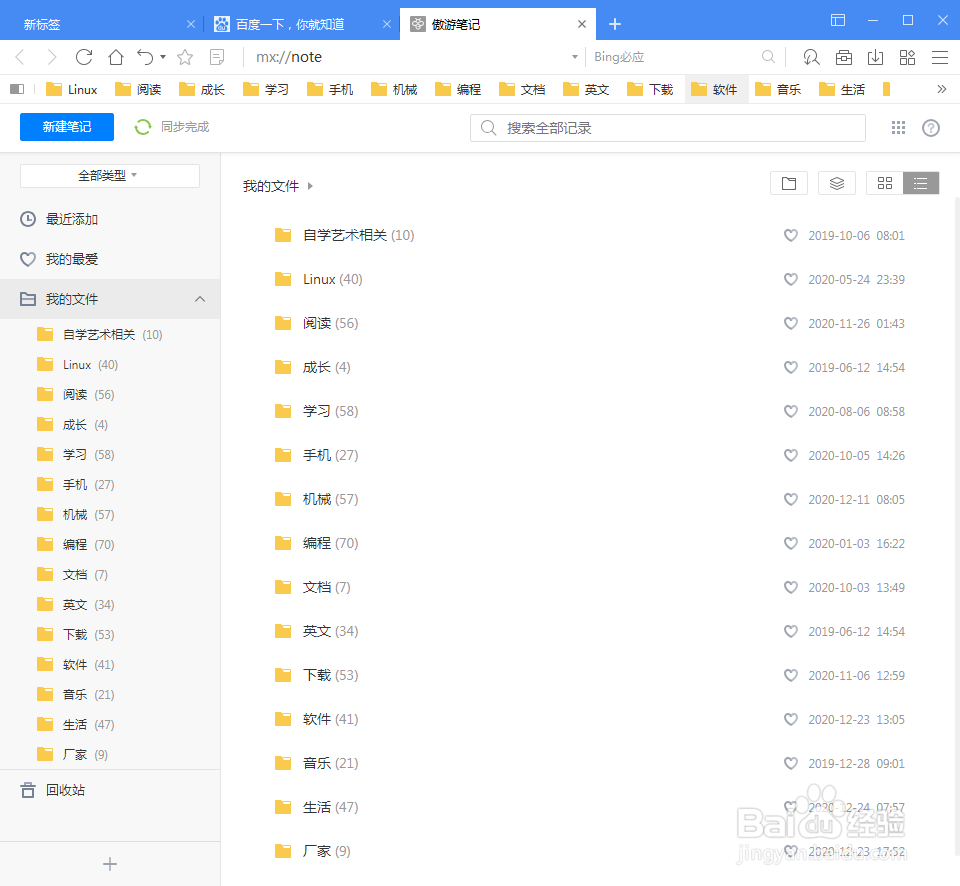Open the 音乐 bookmark folder in bookmarks bar
Image resolution: width=960 pixels, height=886 pixels.
click(x=779, y=89)
